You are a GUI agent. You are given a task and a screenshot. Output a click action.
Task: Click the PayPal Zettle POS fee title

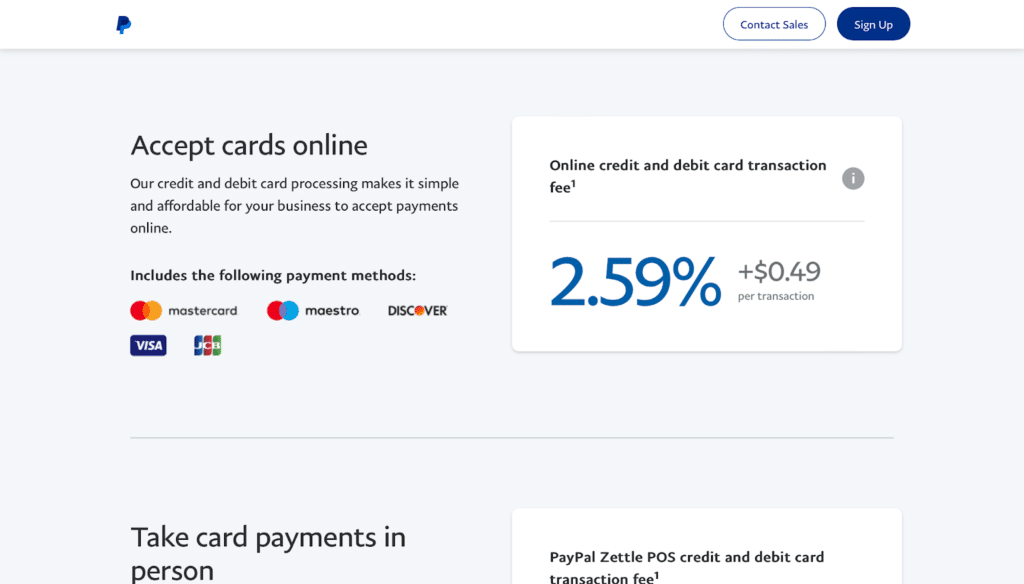(x=686, y=558)
